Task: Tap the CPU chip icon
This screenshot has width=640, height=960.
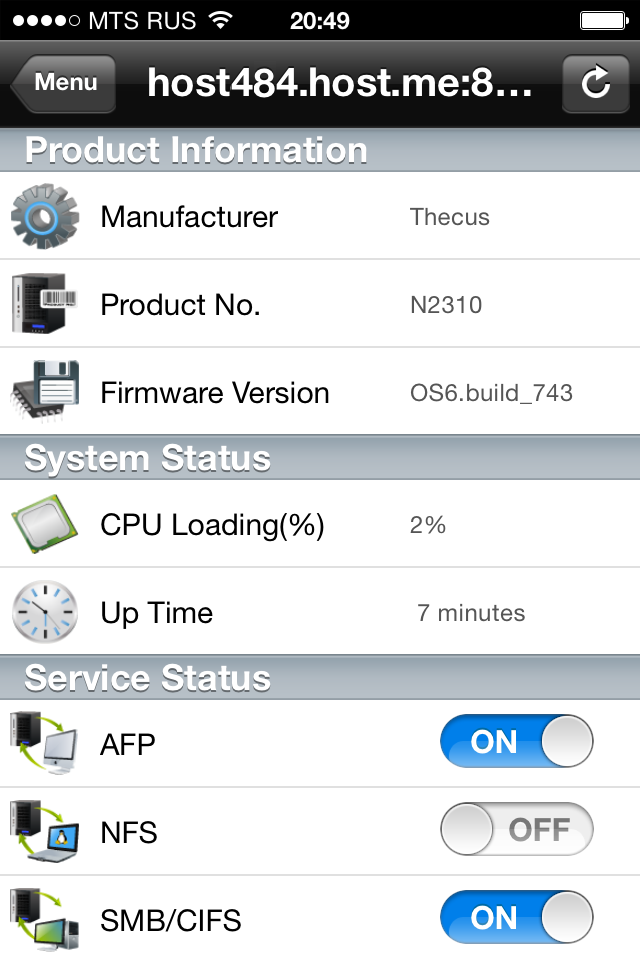Action: pos(45,524)
